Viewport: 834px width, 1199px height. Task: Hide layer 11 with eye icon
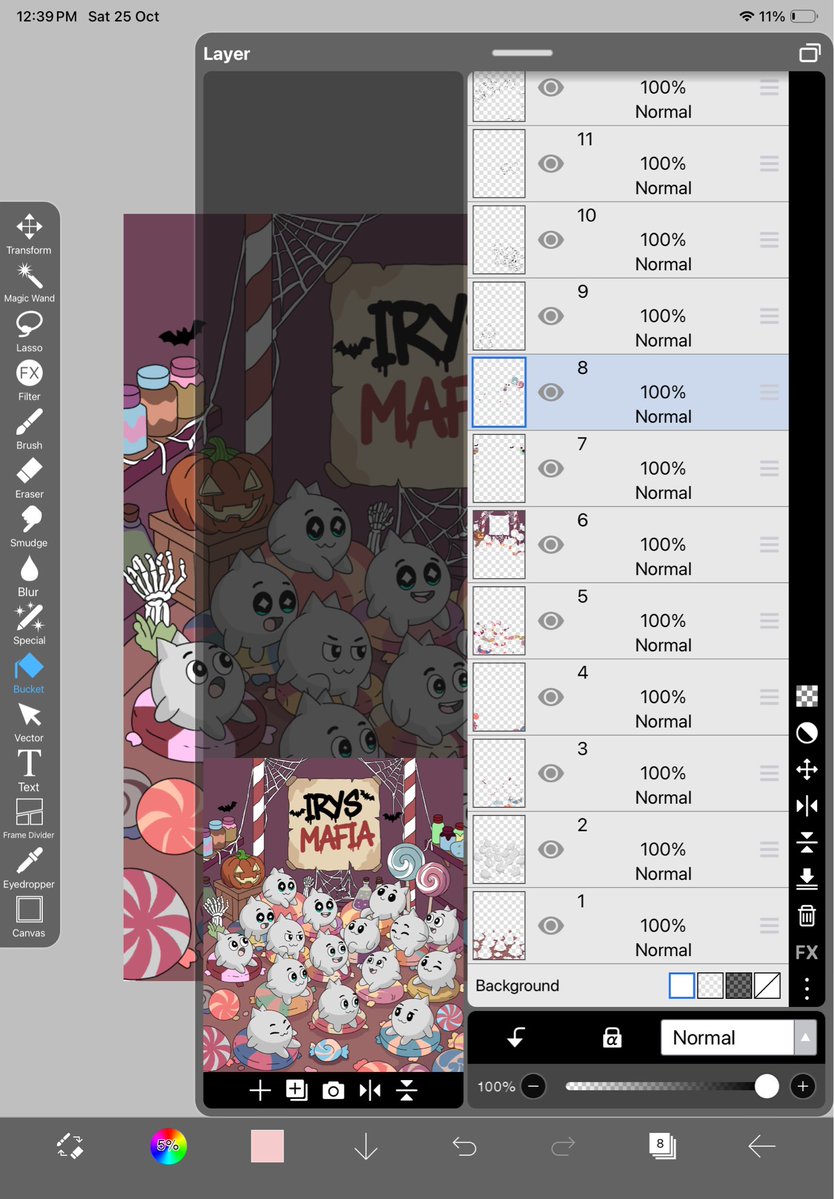(x=550, y=163)
